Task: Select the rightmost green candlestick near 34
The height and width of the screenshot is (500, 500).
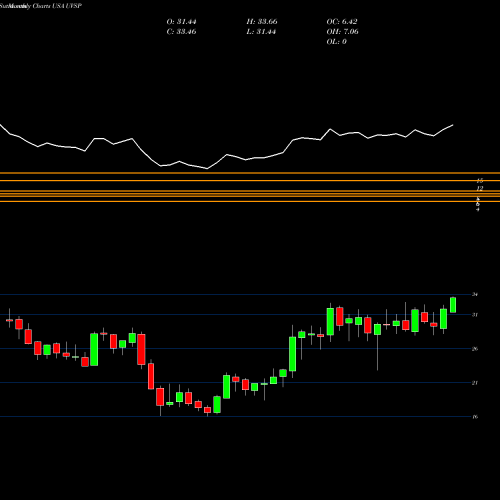Action: [453, 305]
